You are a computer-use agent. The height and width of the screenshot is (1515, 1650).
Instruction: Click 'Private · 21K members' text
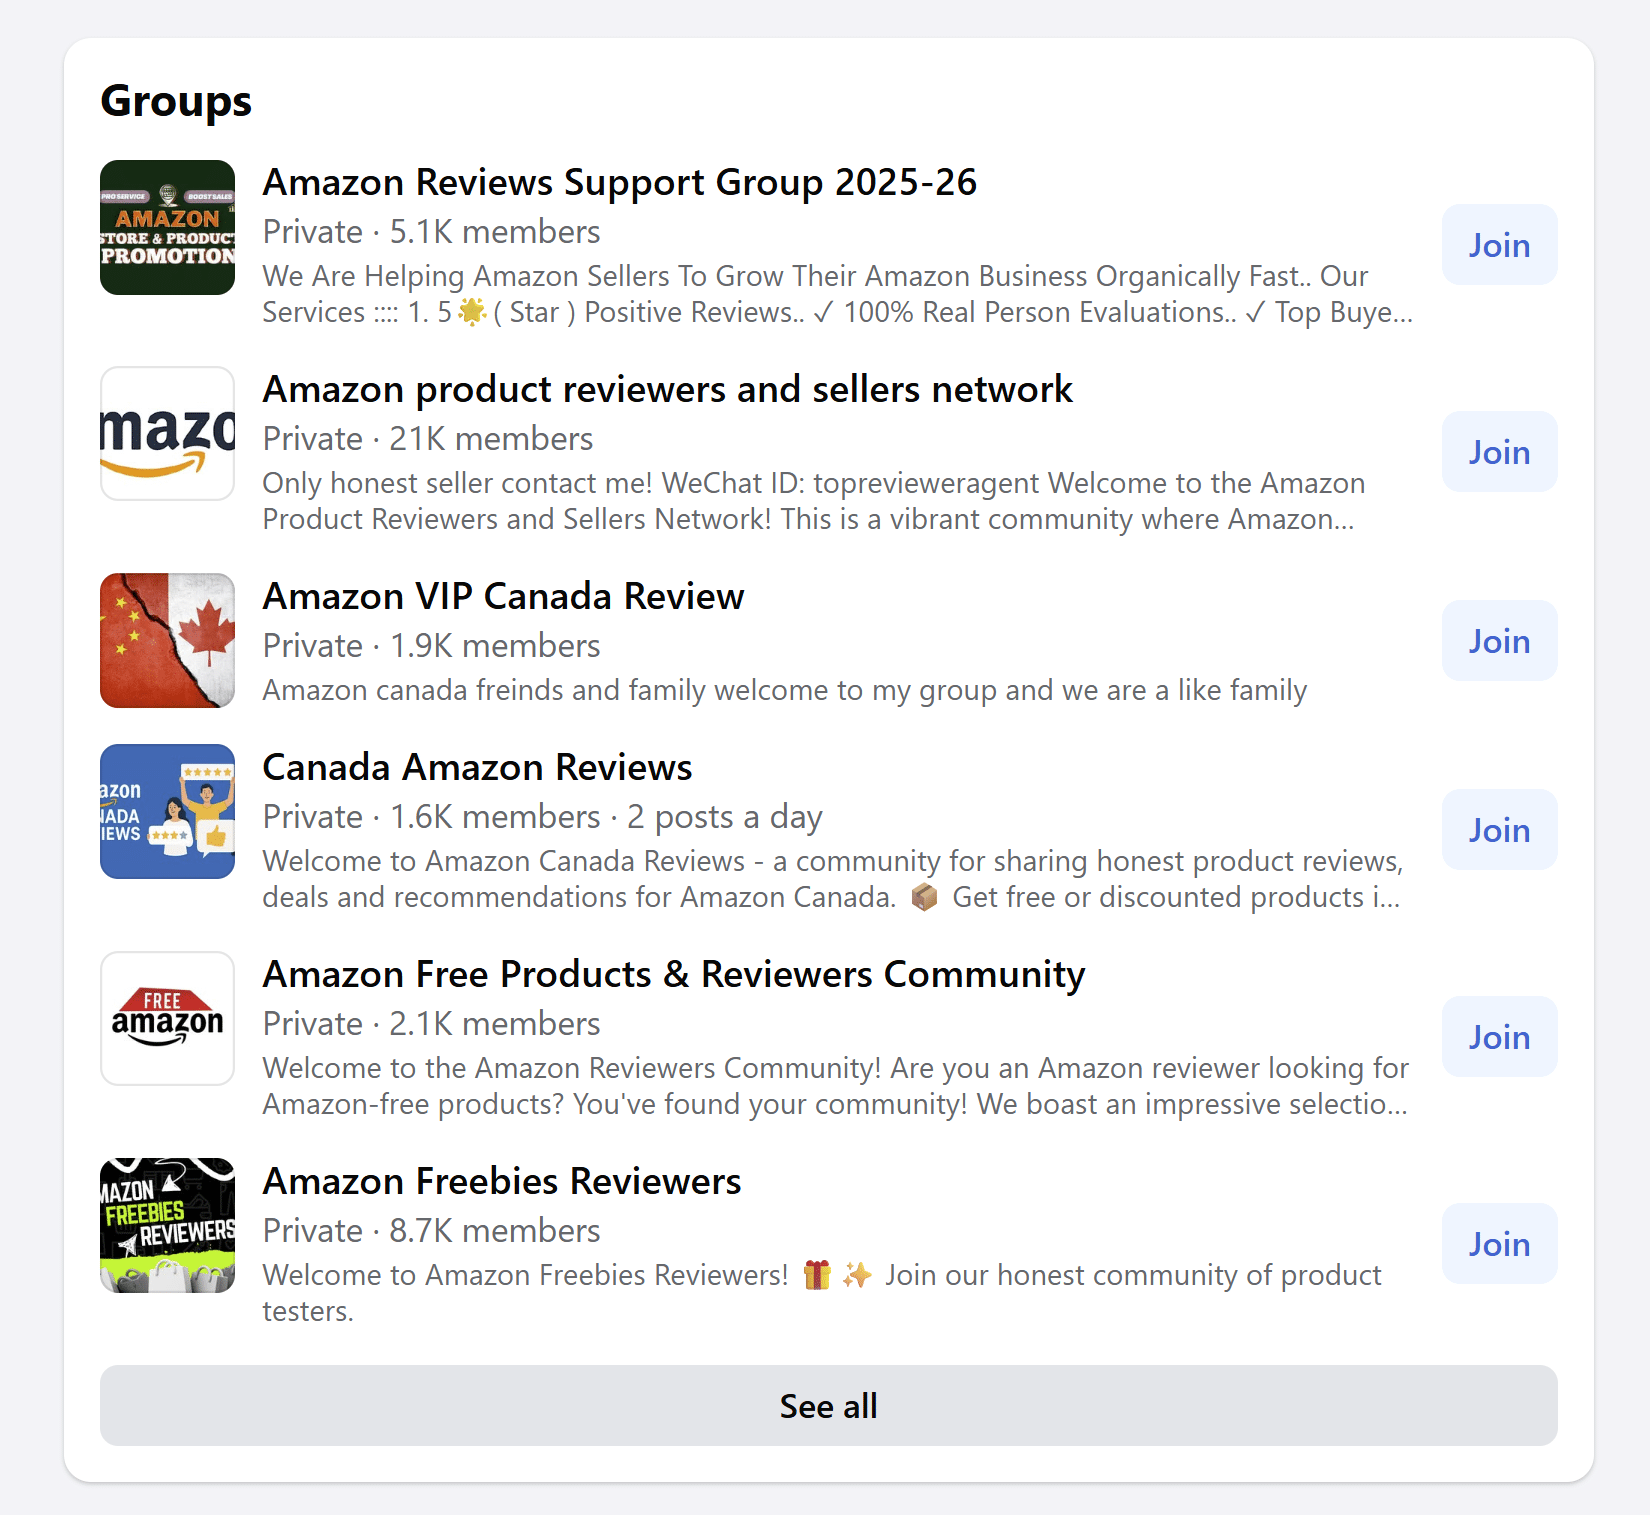click(428, 439)
